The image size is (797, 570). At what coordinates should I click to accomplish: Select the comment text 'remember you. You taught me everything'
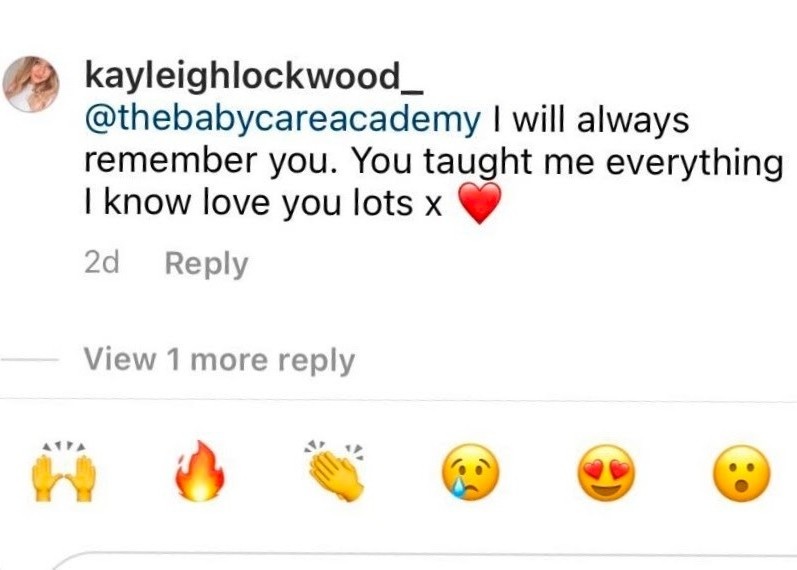click(434, 163)
